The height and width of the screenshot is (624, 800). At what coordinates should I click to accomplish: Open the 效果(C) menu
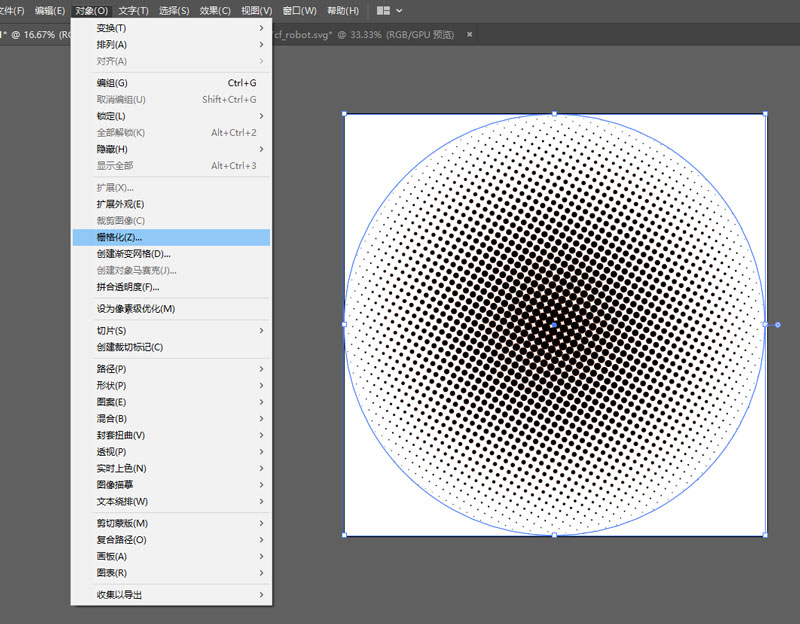[215, 11]
